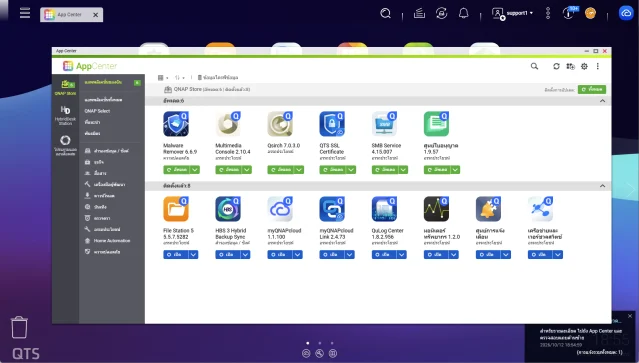Click the myQNAPcloud Link app icon

[332, 209]
